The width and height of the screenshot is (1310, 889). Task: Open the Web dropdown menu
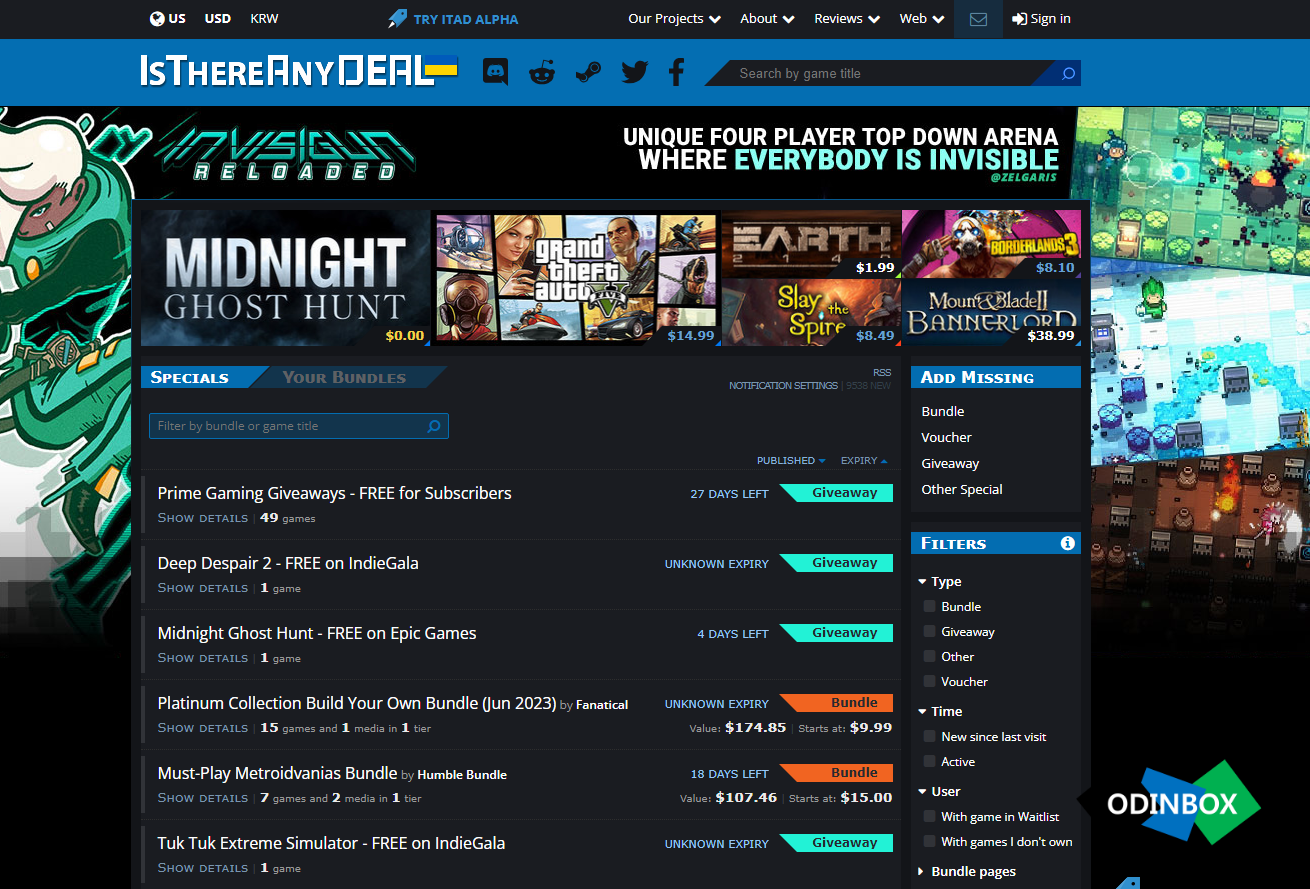[922, 18]
